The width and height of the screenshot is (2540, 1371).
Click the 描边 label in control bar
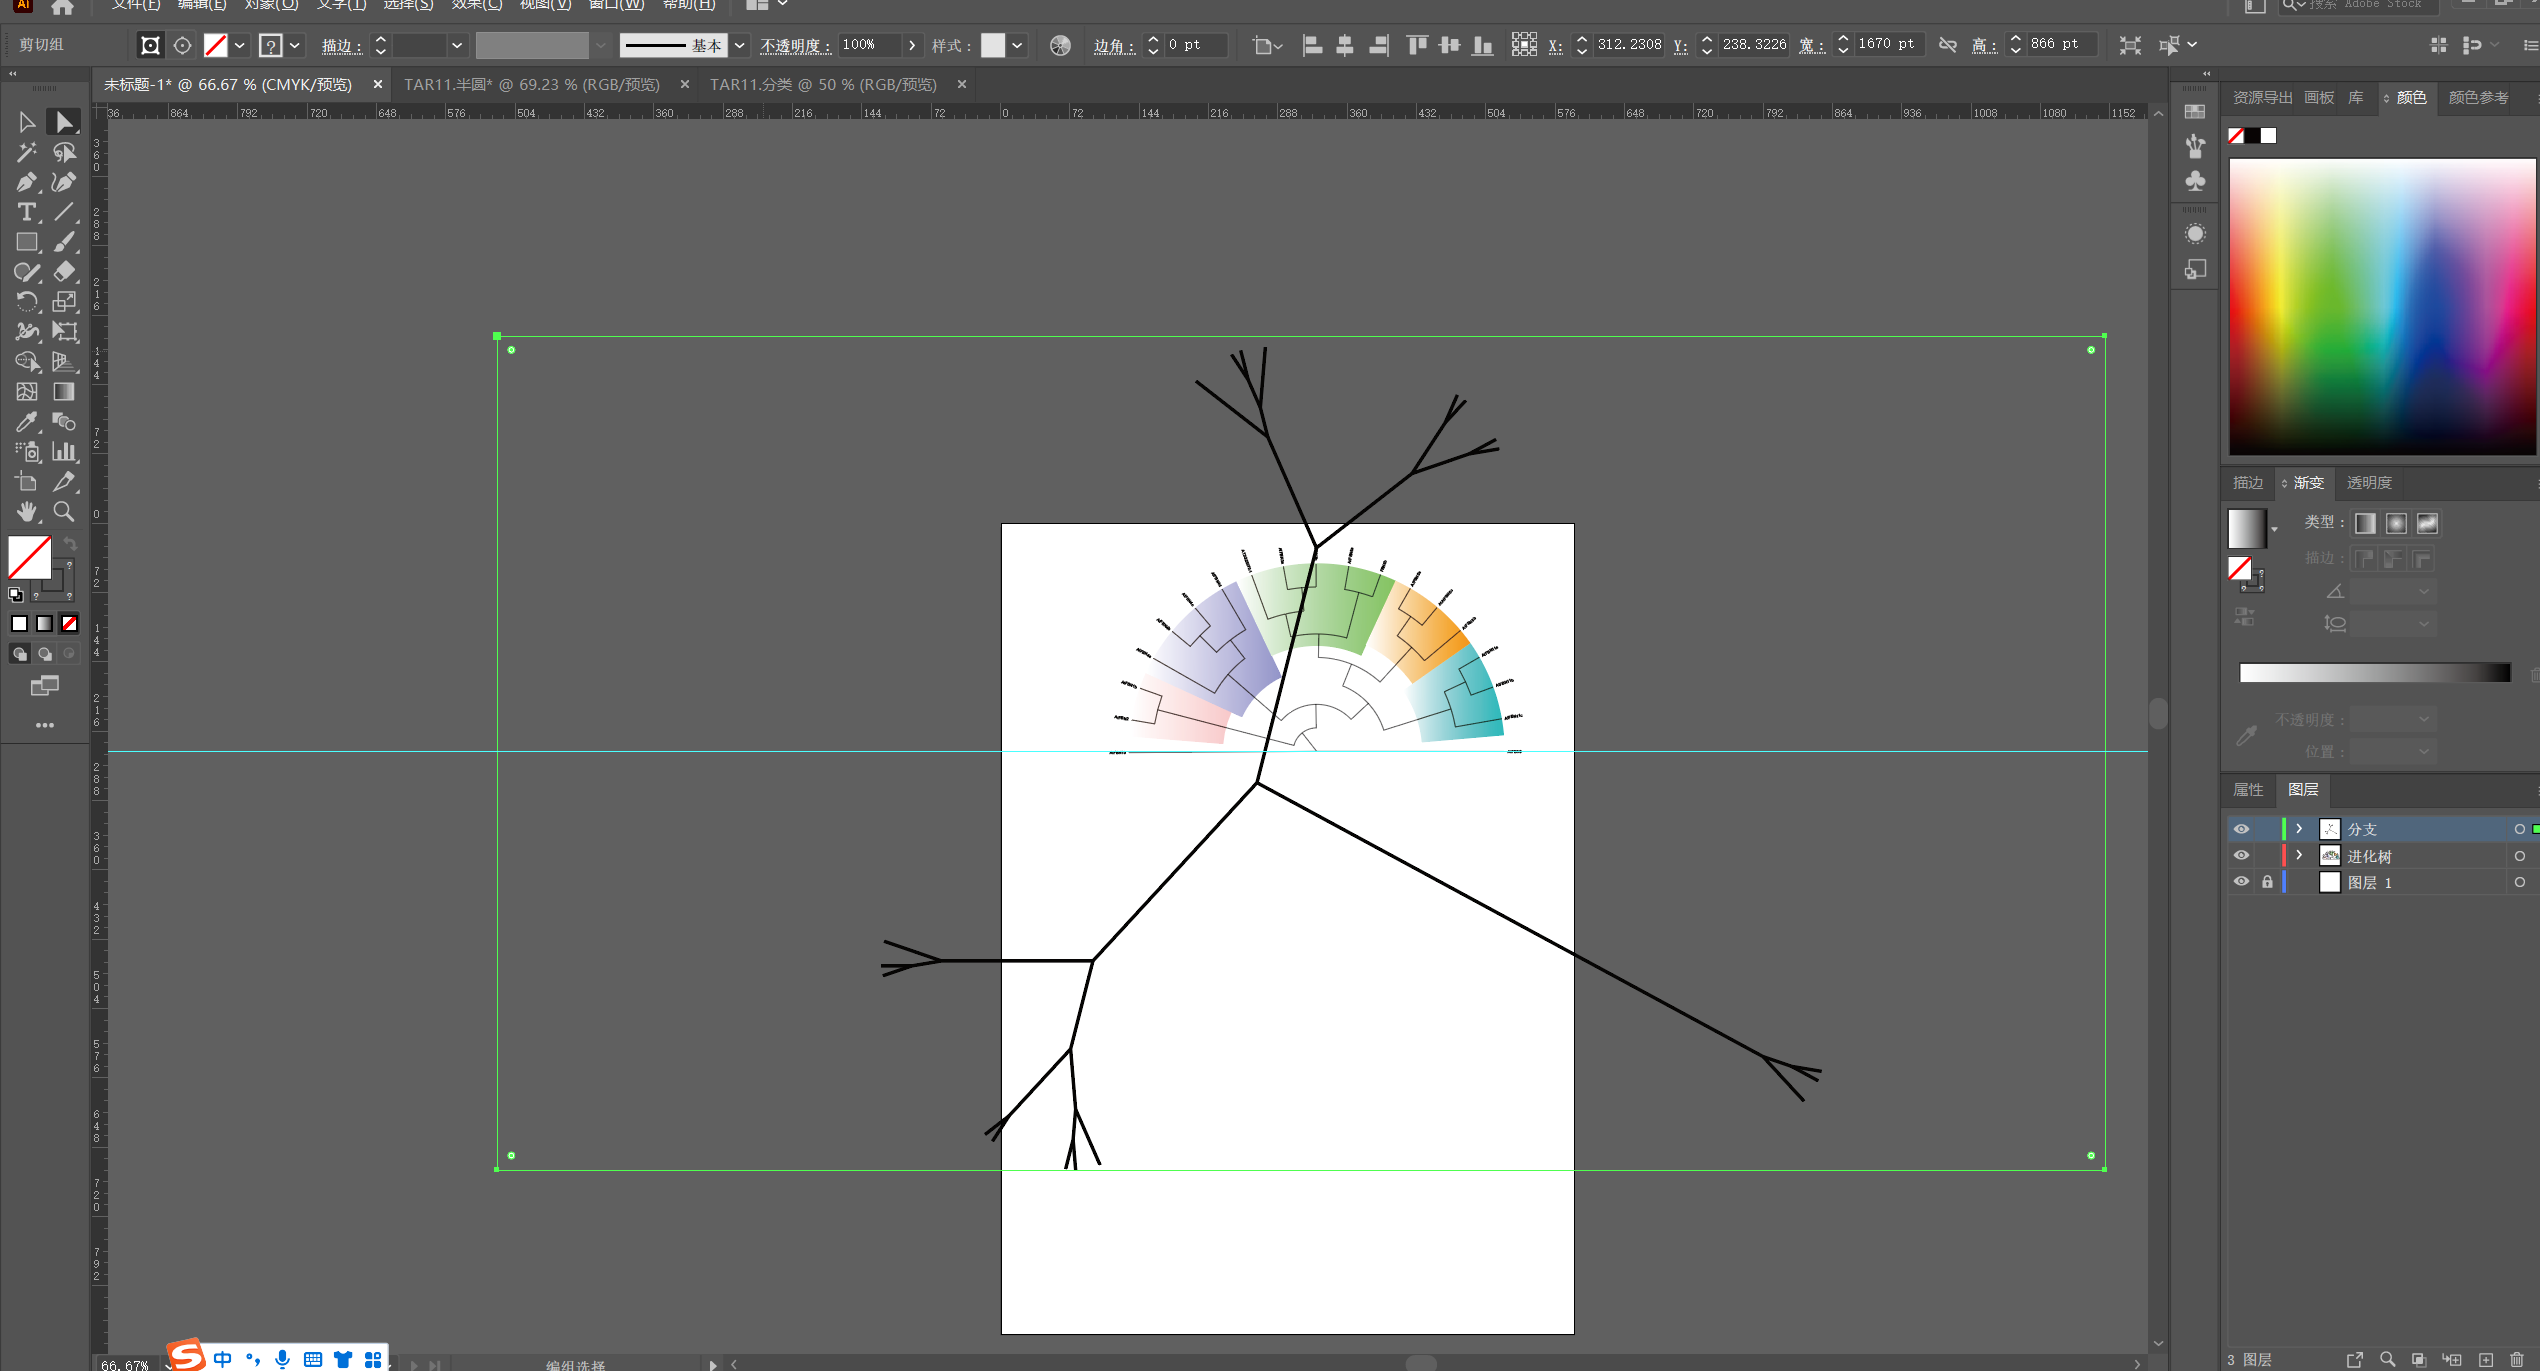340,46
